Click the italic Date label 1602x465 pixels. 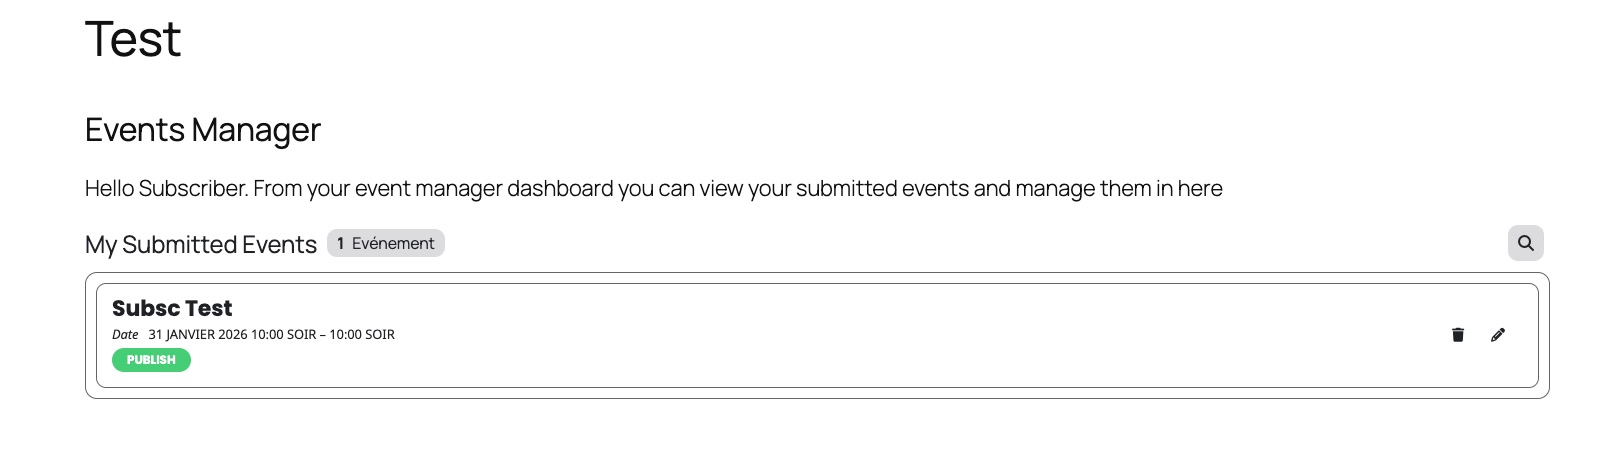coord(125,335)
